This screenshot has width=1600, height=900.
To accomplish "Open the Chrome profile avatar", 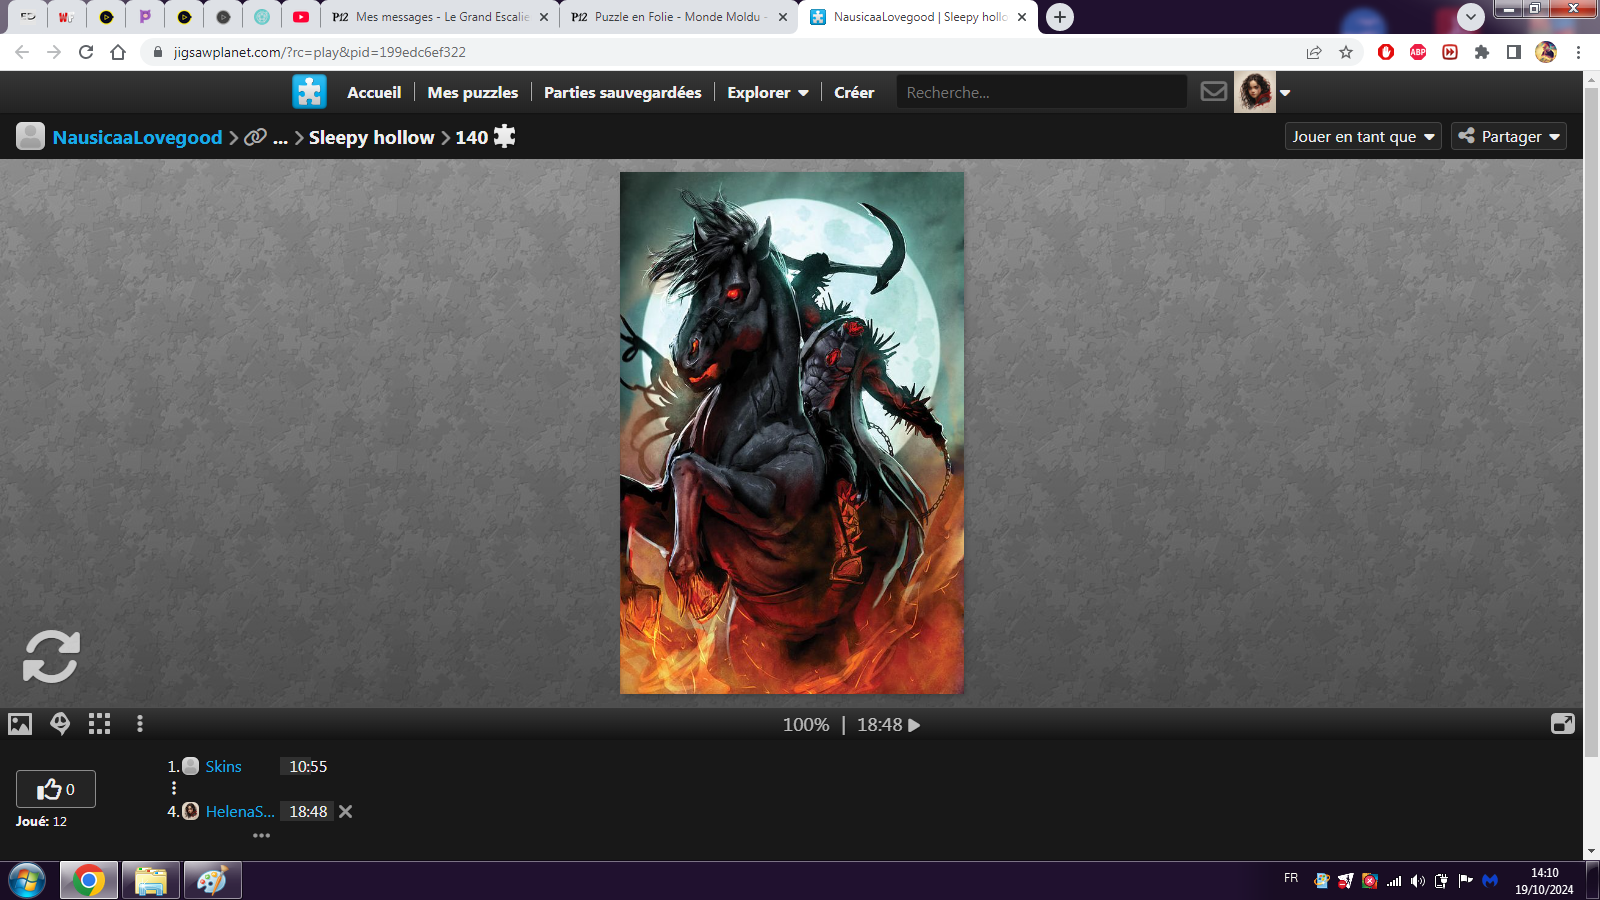I will coord(1546,52).
